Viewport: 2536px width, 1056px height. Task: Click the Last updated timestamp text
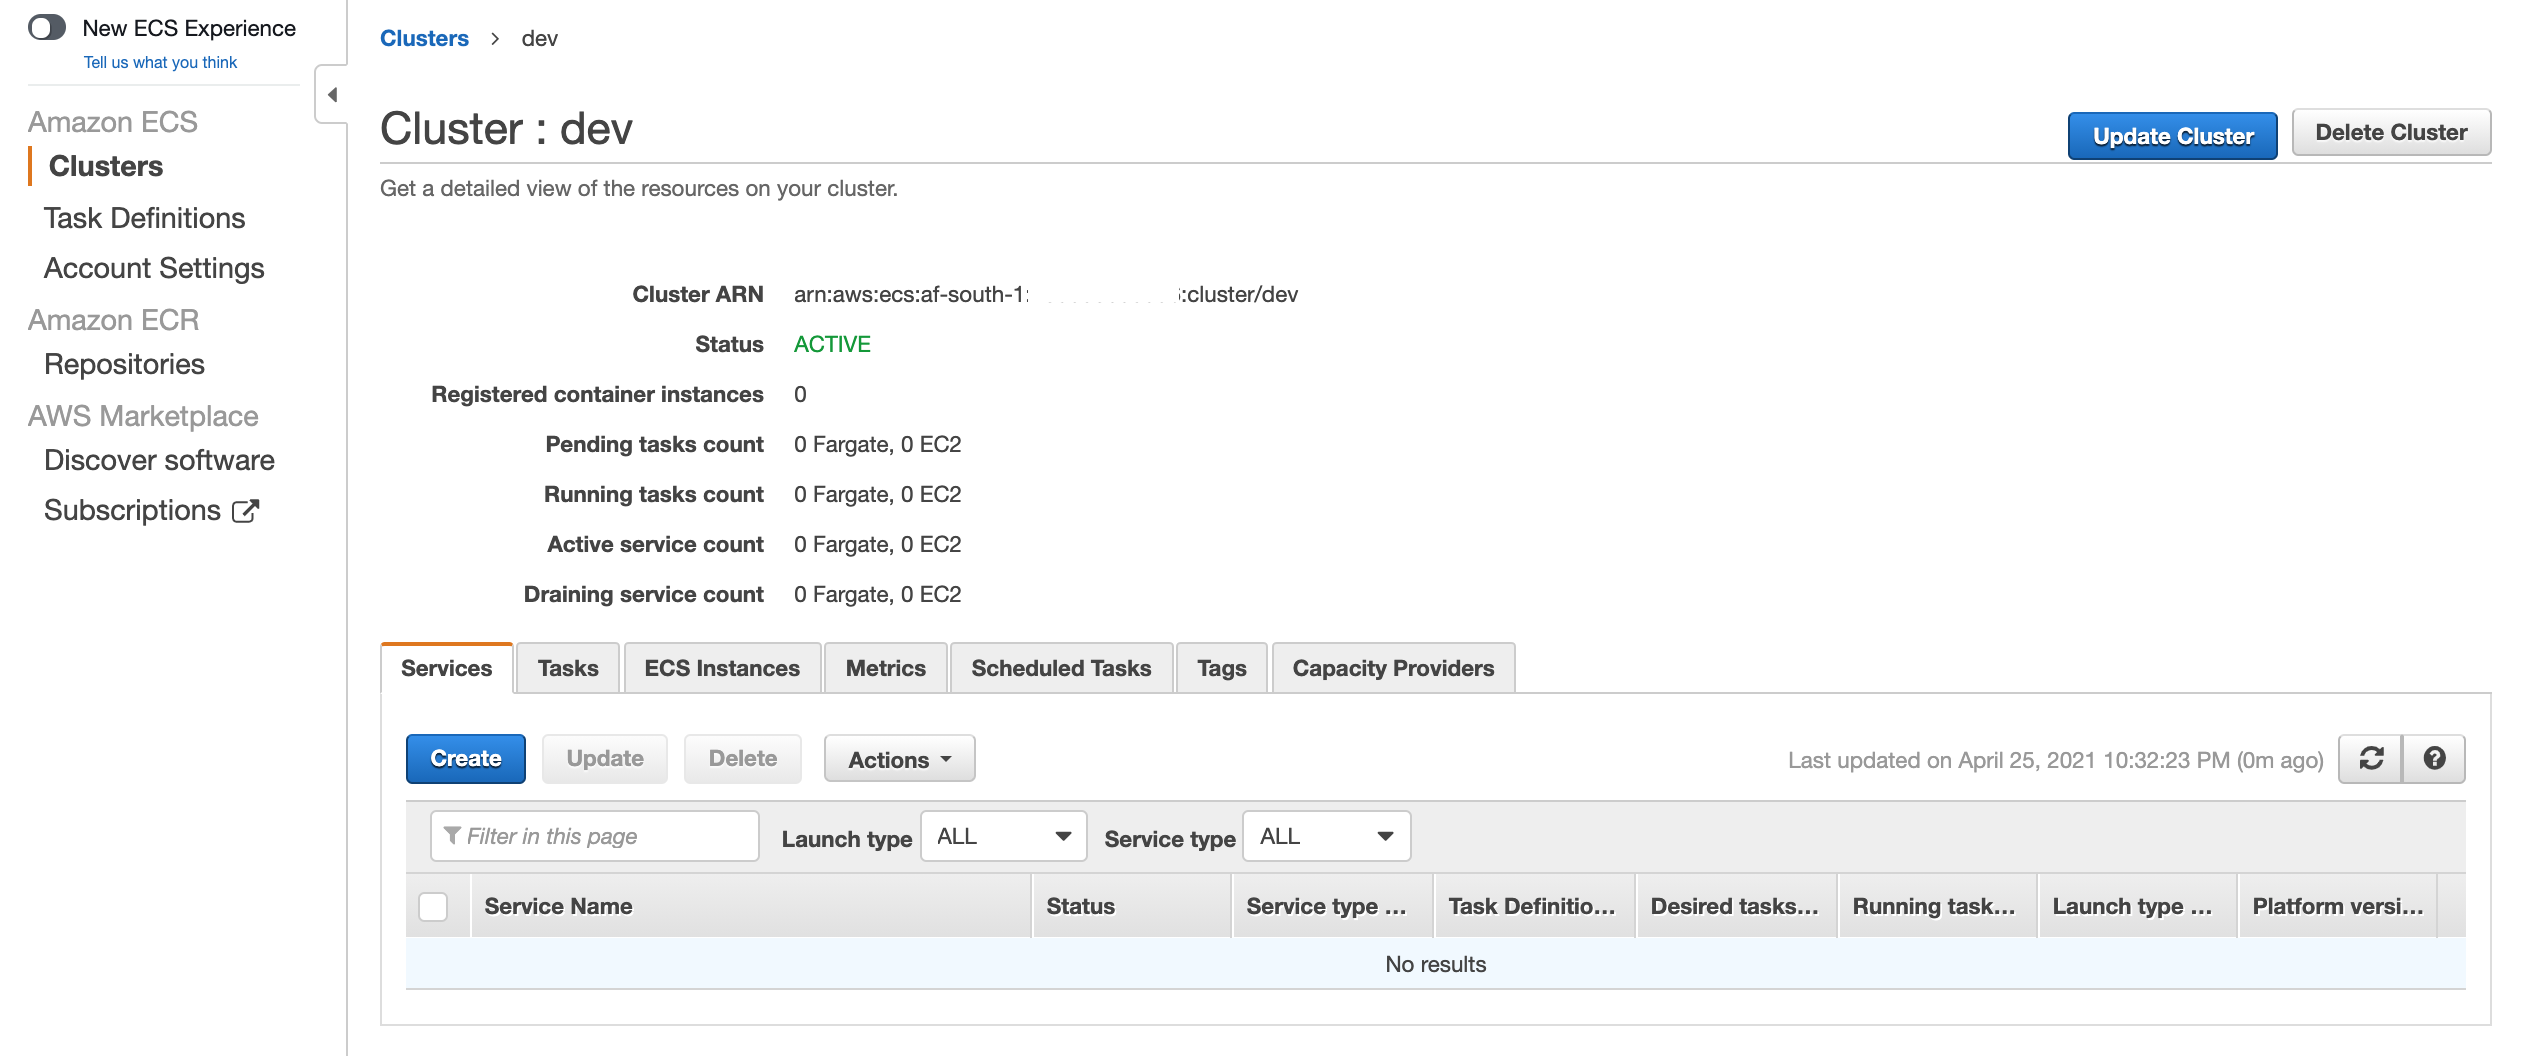(x=2055, y=760)
